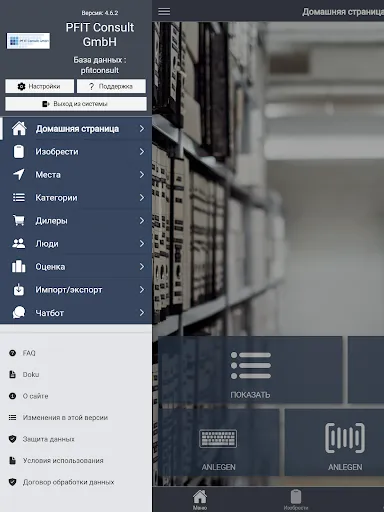Open Импорт/экспорт menu entry text
The width and height of the screenshot is (384, 512).
tap(69, 290)
